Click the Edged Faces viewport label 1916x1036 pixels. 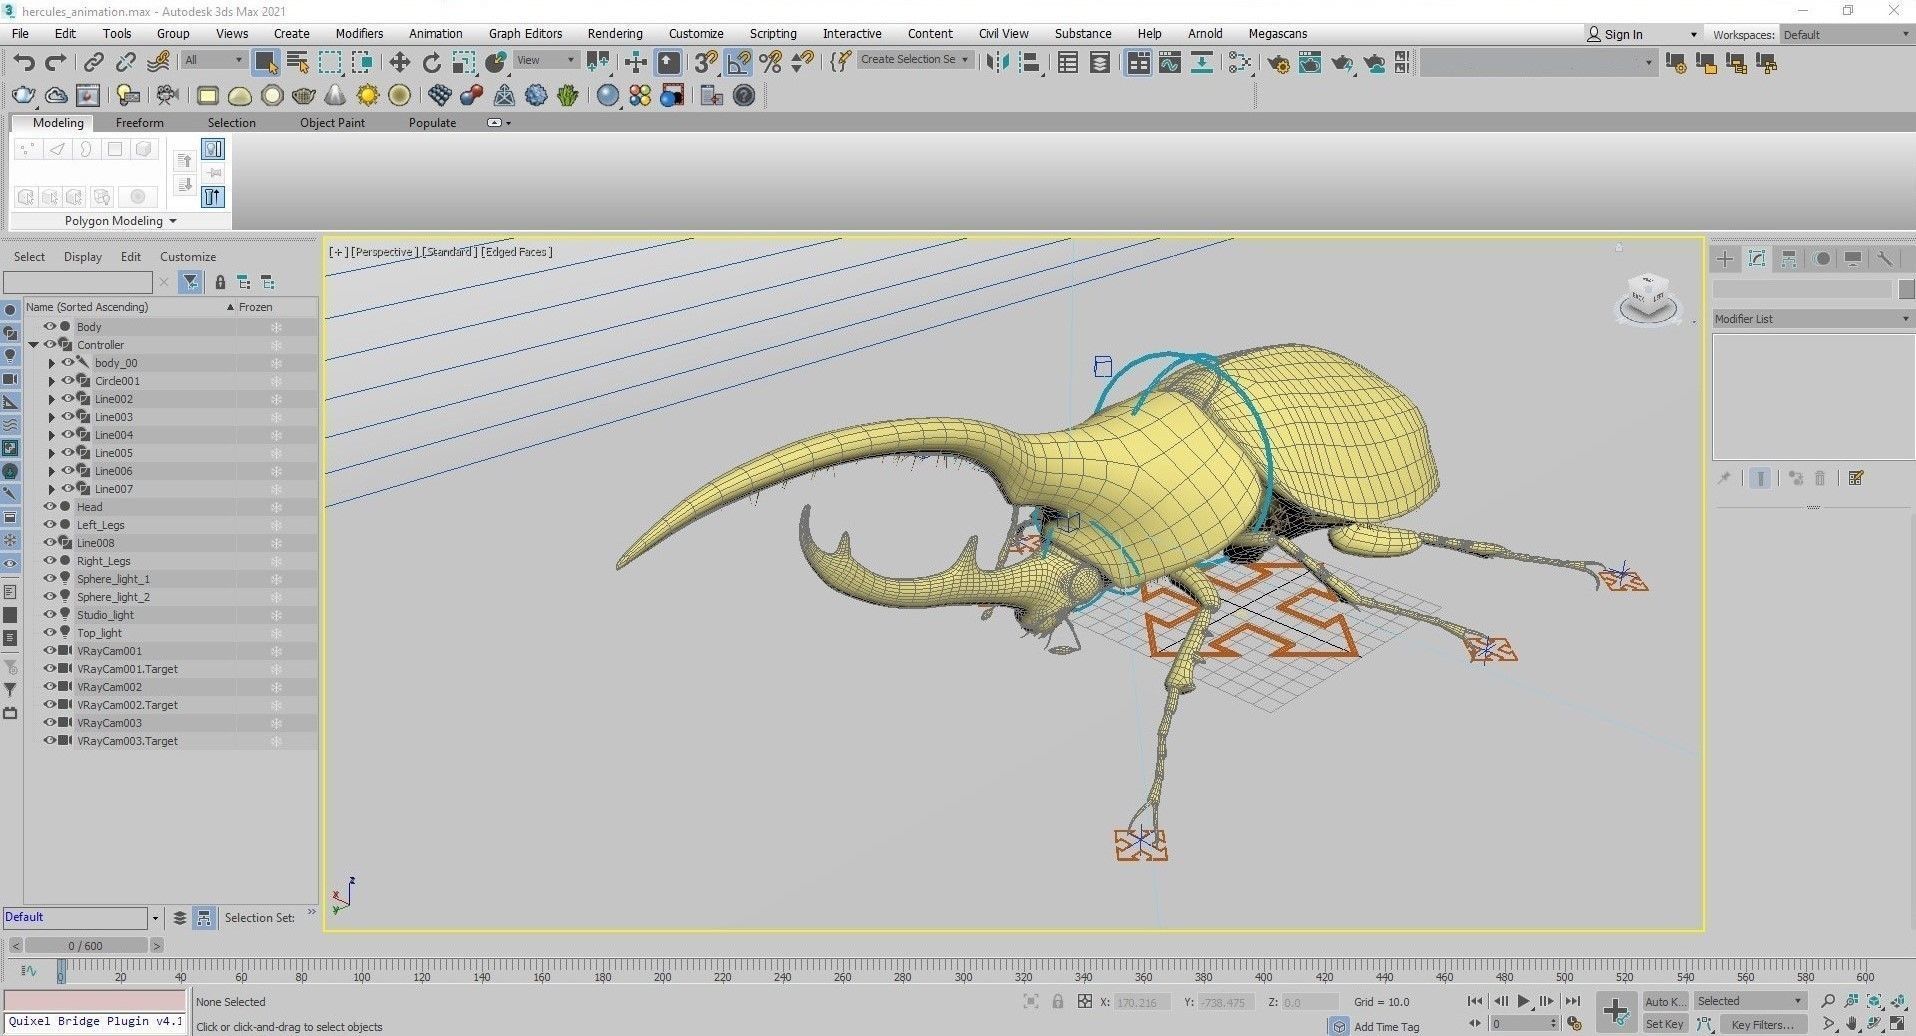coord(517,252)
